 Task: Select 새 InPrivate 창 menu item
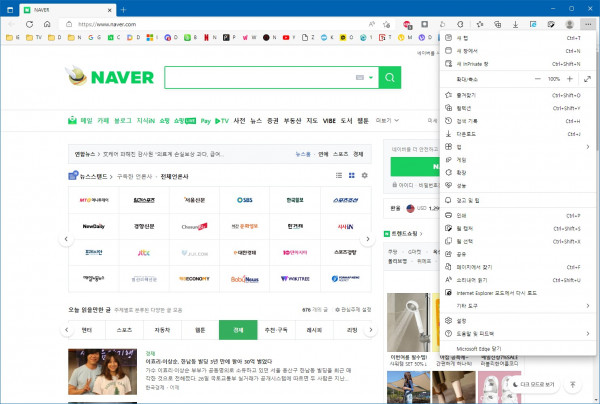517,64
